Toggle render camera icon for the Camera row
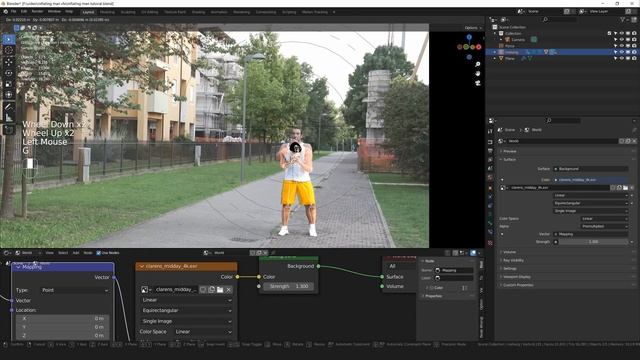This screenshot has height=360, width=640. click(x=634, y=40)
